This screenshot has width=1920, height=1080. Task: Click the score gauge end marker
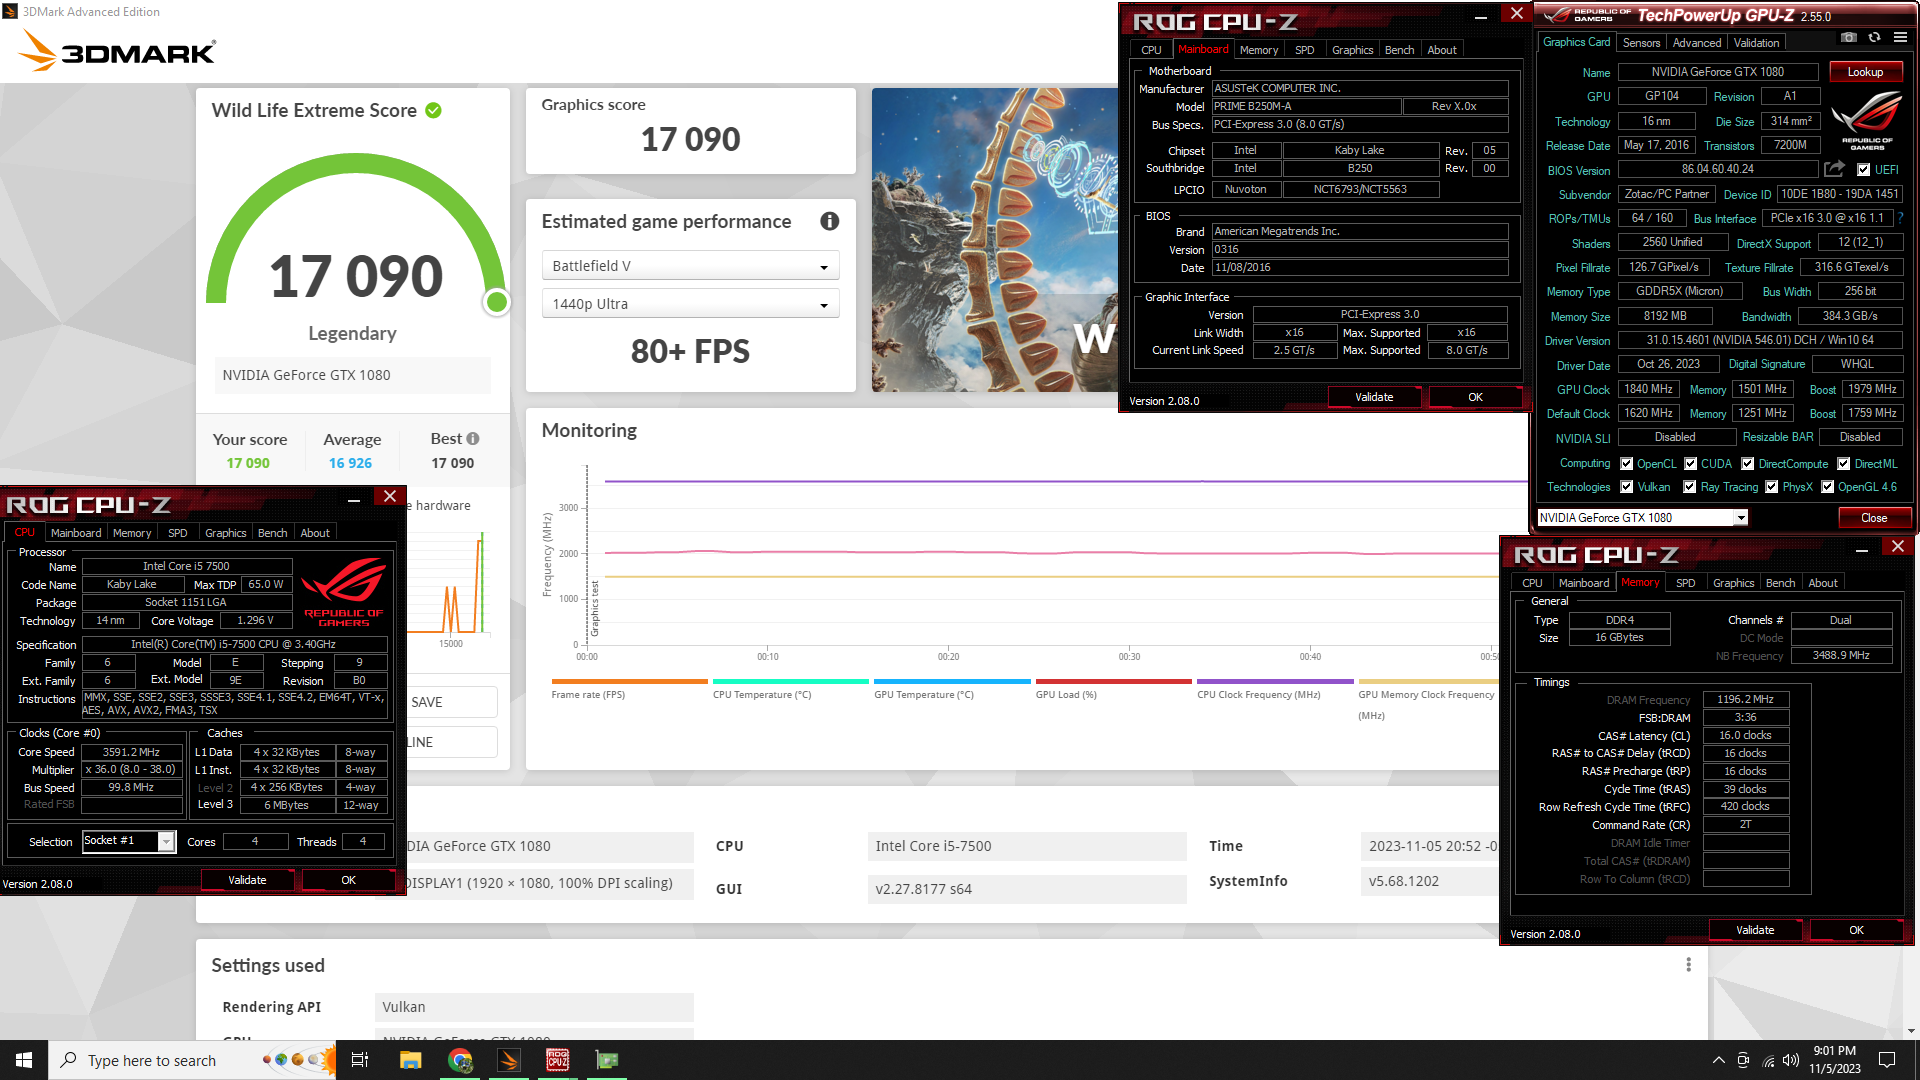pyautogui.click(x=497, y=302)
